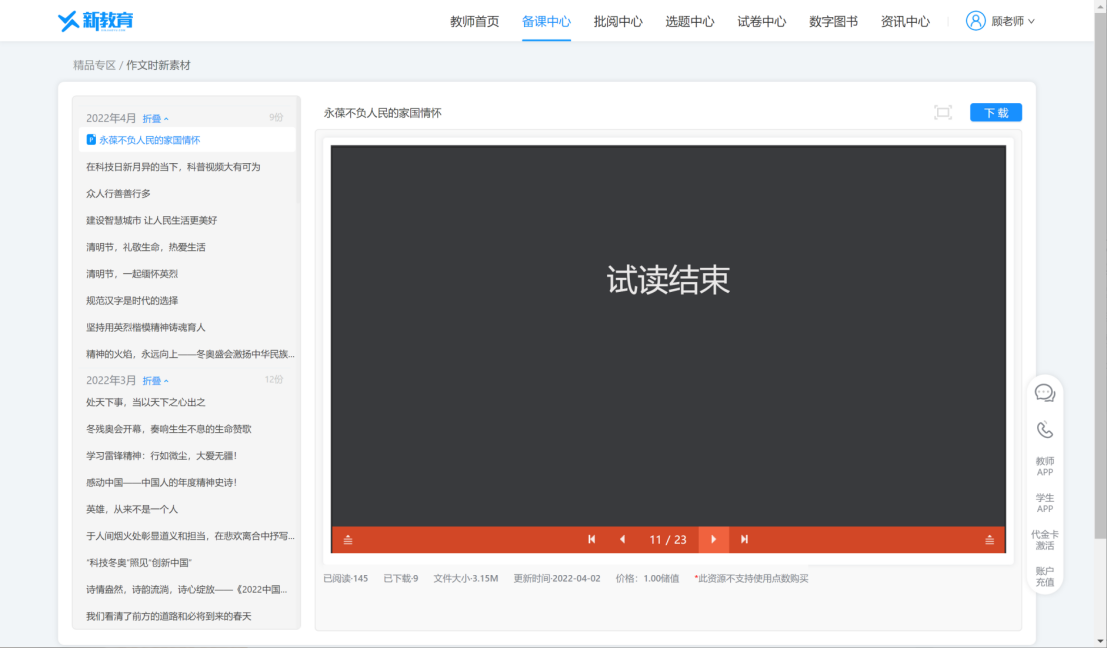Click the document icon beside 永葆不负人民的家国情怀
This screenshot has height=648, width=1108.
click(90, 140)
